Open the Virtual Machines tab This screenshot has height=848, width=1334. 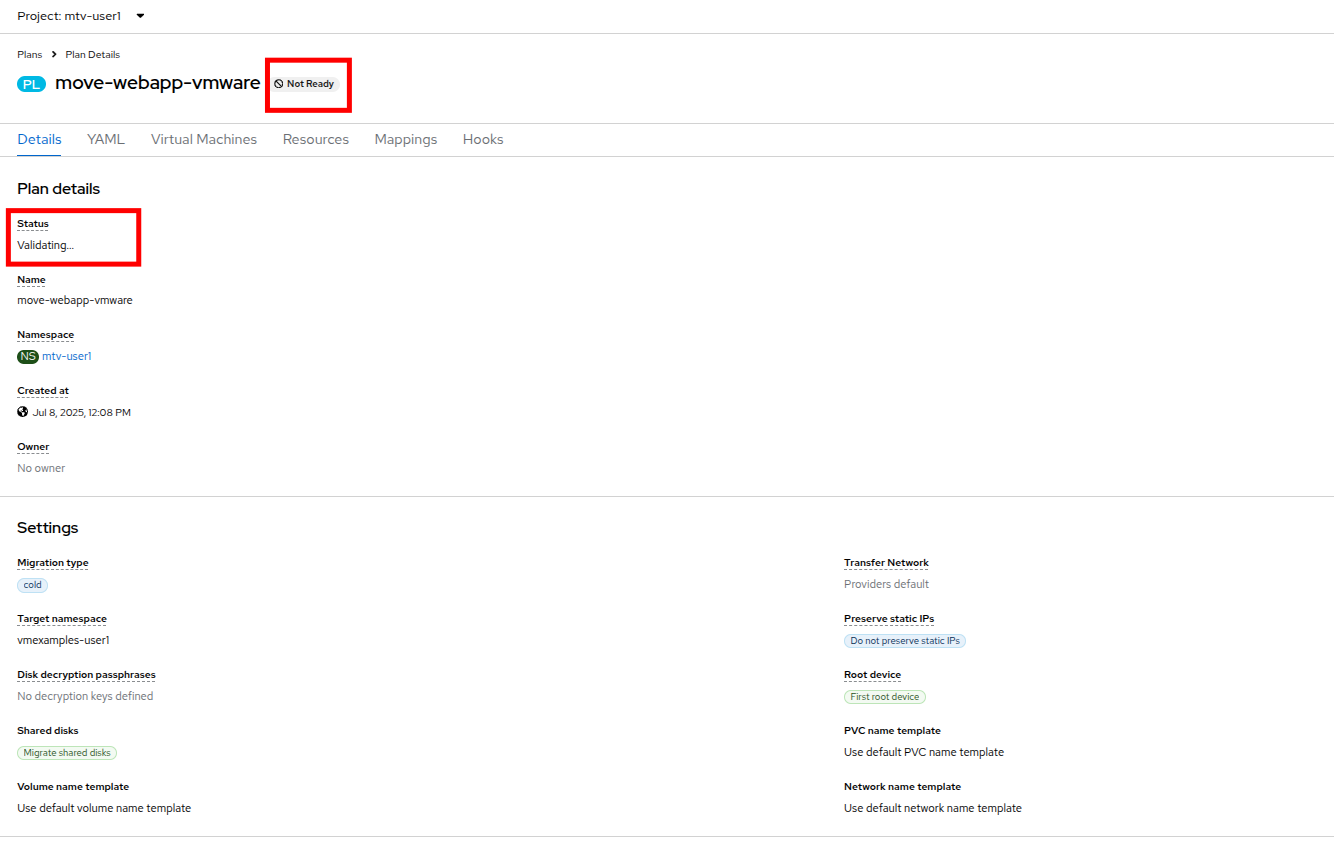(x=204, y=140)
